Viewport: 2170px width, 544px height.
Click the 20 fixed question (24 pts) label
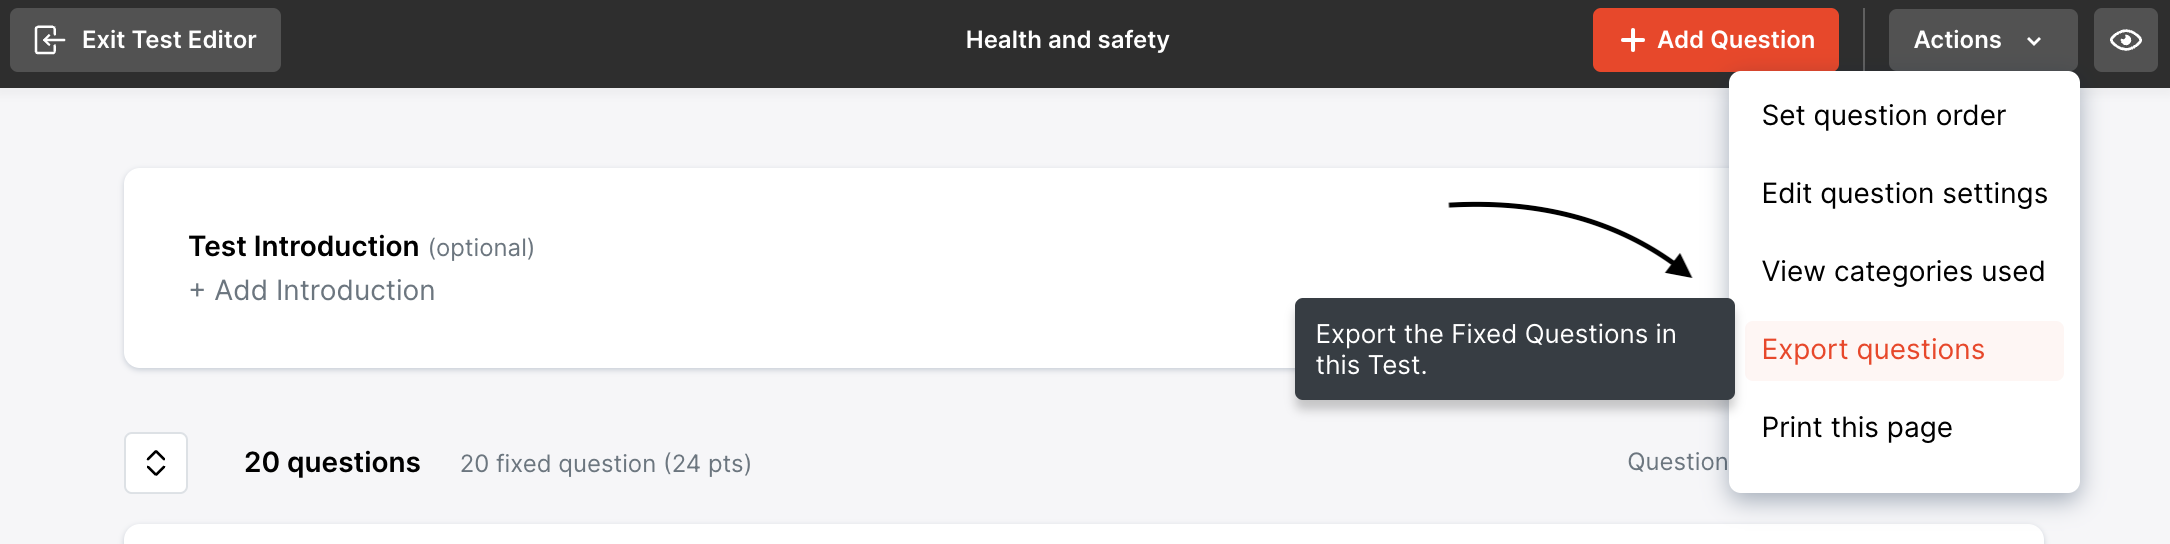[x=605, y=464]
